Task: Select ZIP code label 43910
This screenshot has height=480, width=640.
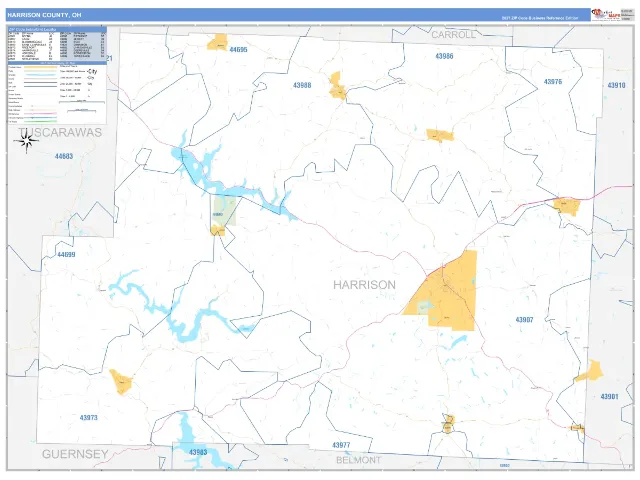Action: [616, 85]
